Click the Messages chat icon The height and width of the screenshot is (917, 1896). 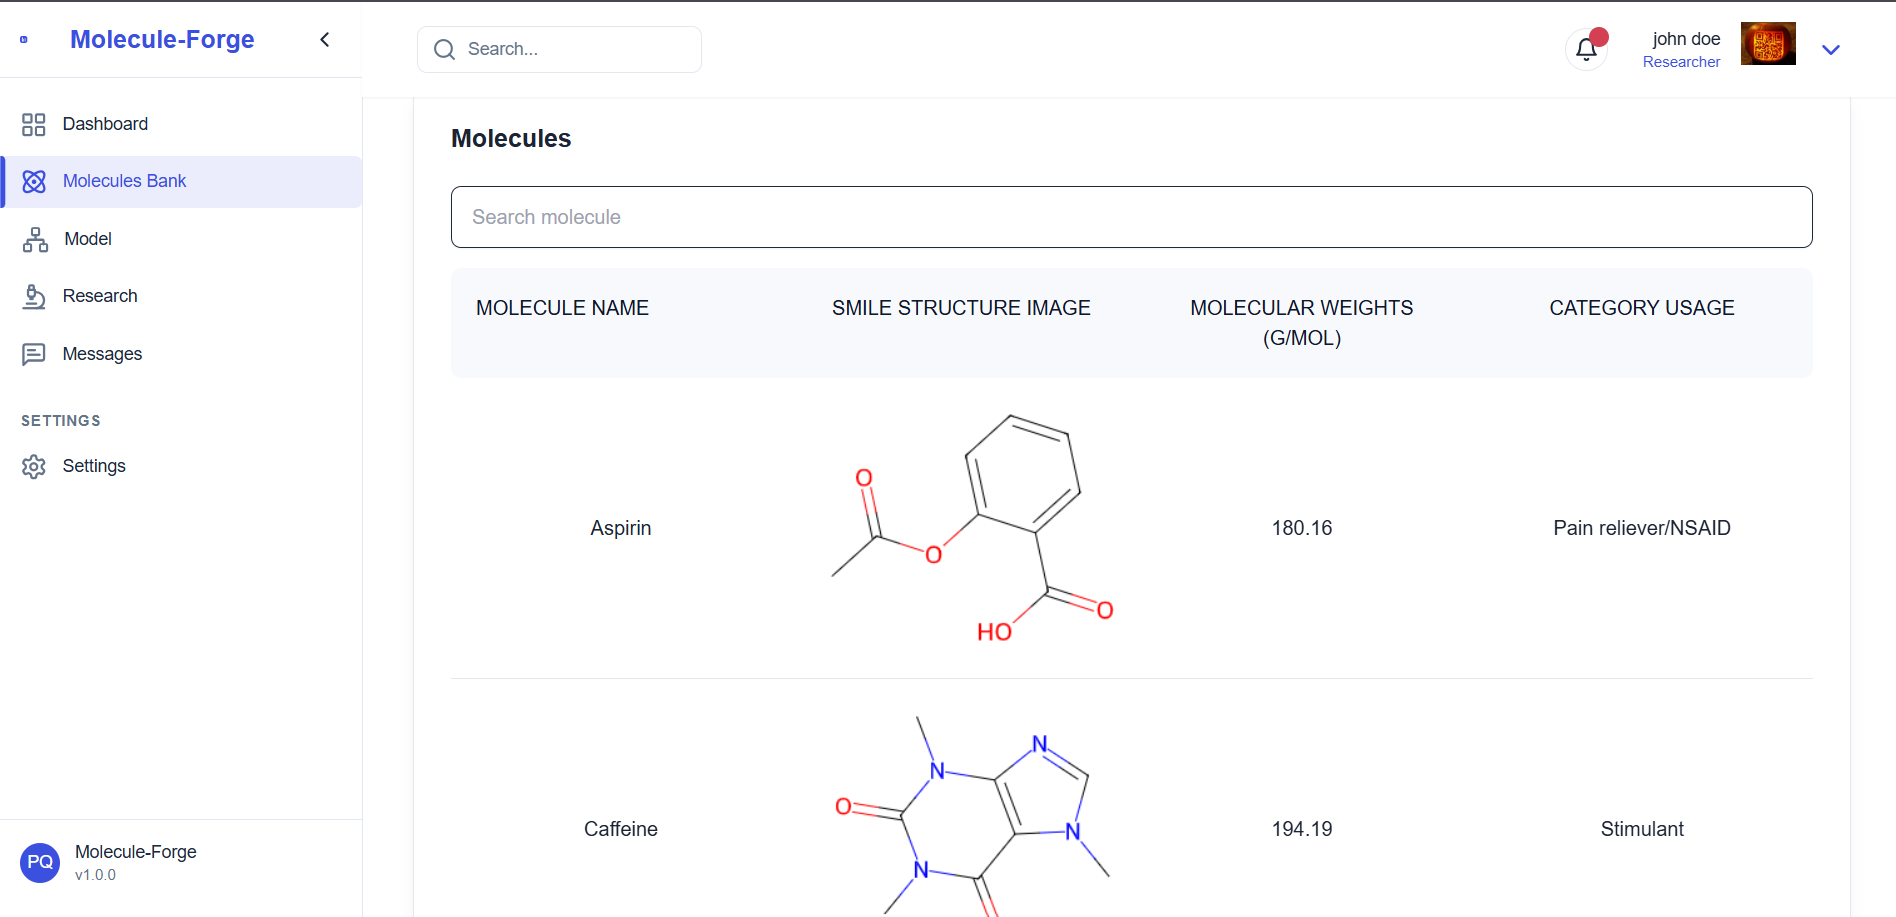click(x=34, y=354)
